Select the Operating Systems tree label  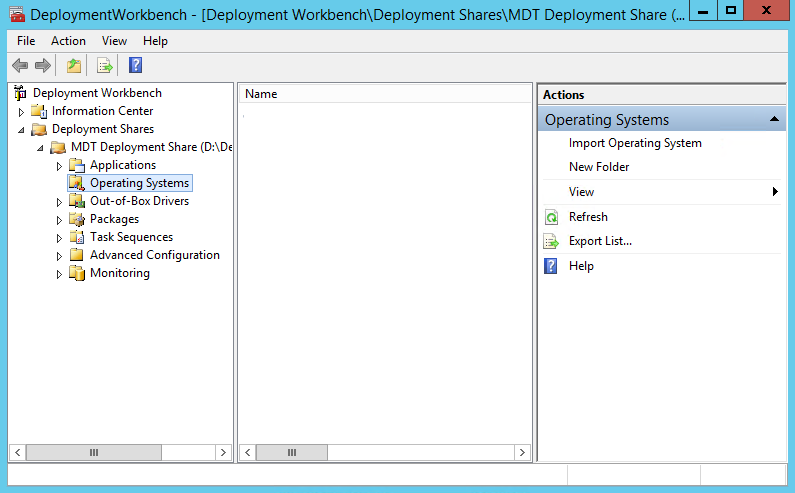click(139, 183)
